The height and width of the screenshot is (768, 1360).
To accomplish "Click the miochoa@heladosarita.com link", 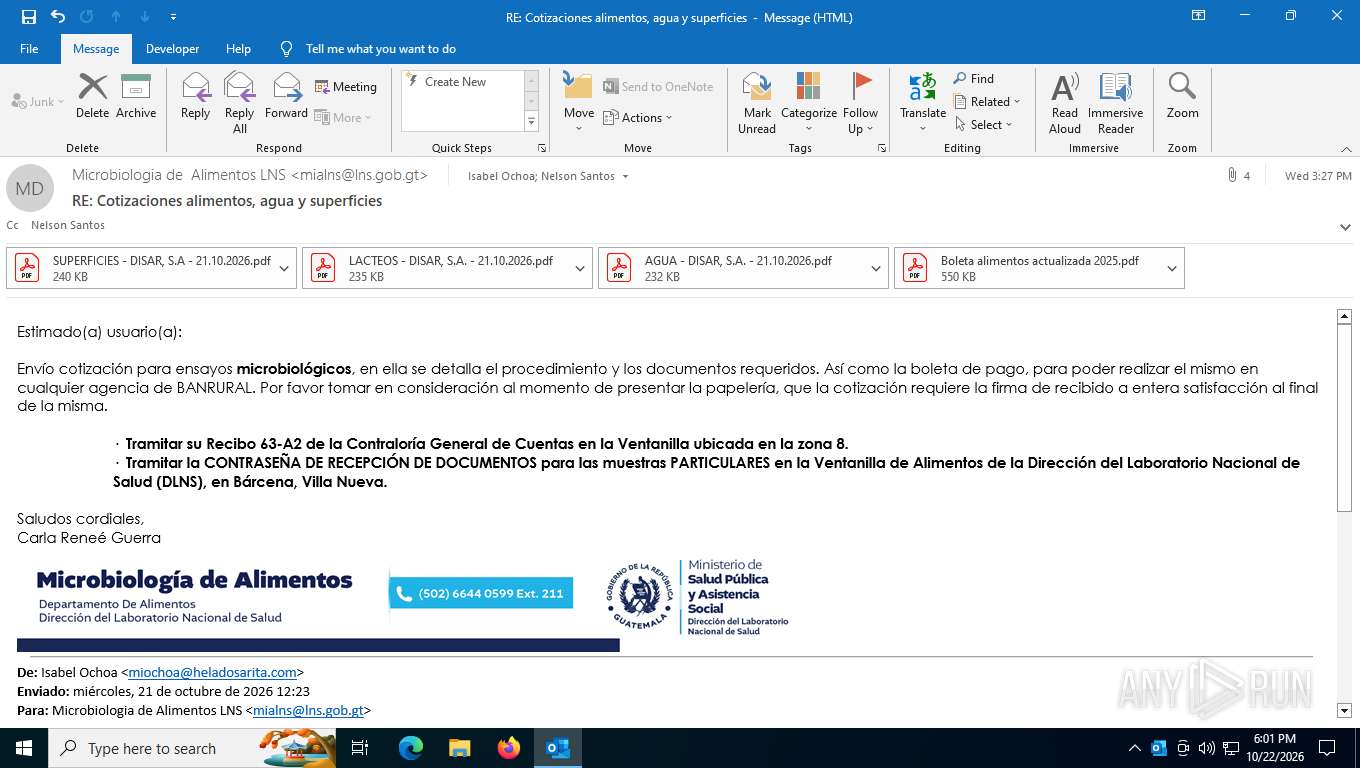I will pos(212,672).
